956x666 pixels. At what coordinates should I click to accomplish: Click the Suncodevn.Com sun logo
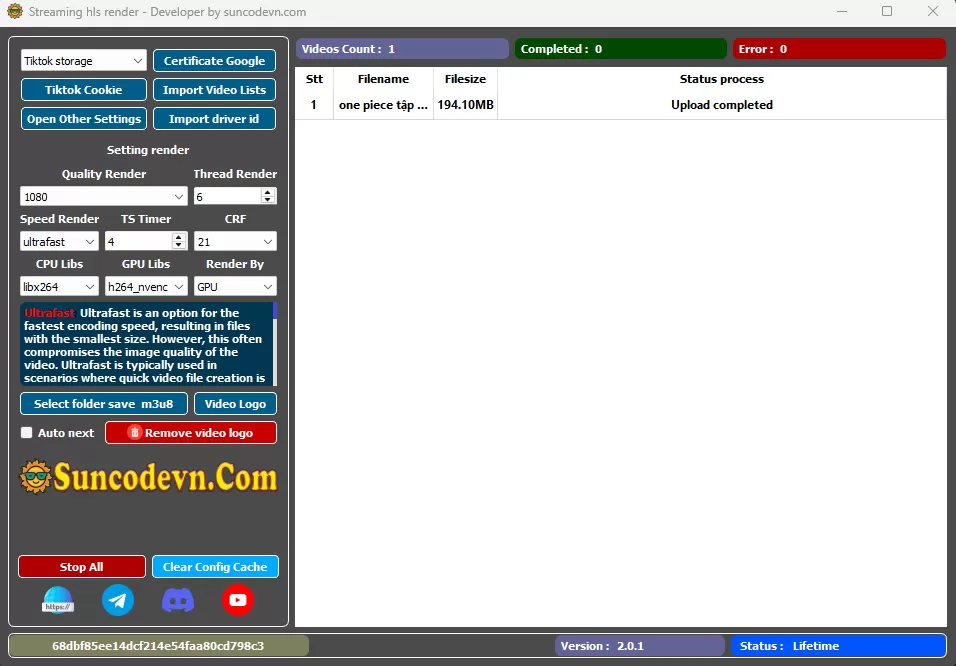pyautogui.click(x=36, y=478)
